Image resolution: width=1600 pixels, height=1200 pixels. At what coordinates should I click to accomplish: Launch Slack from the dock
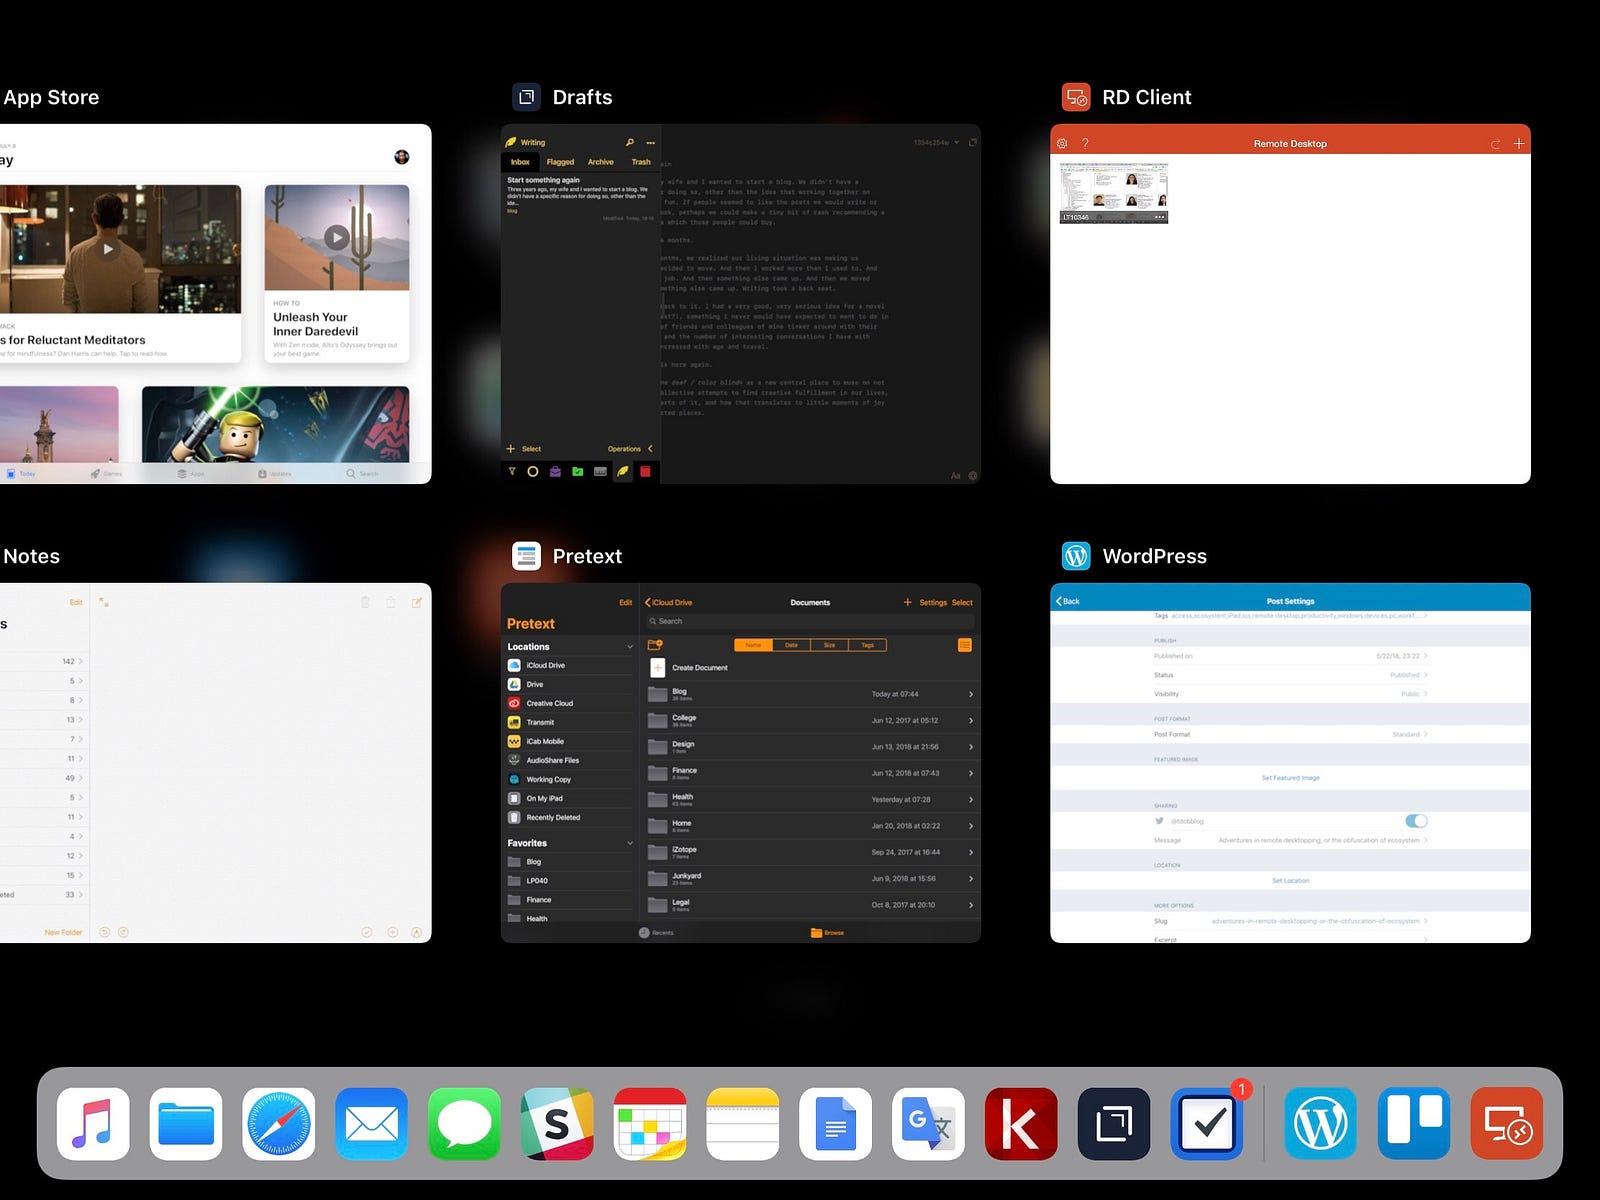[557, 1124]
